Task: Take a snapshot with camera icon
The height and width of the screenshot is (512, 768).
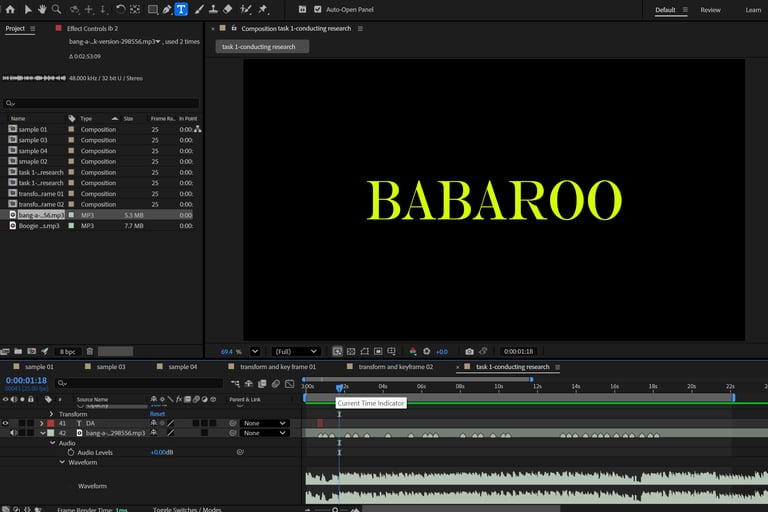Action: (469, 352)
